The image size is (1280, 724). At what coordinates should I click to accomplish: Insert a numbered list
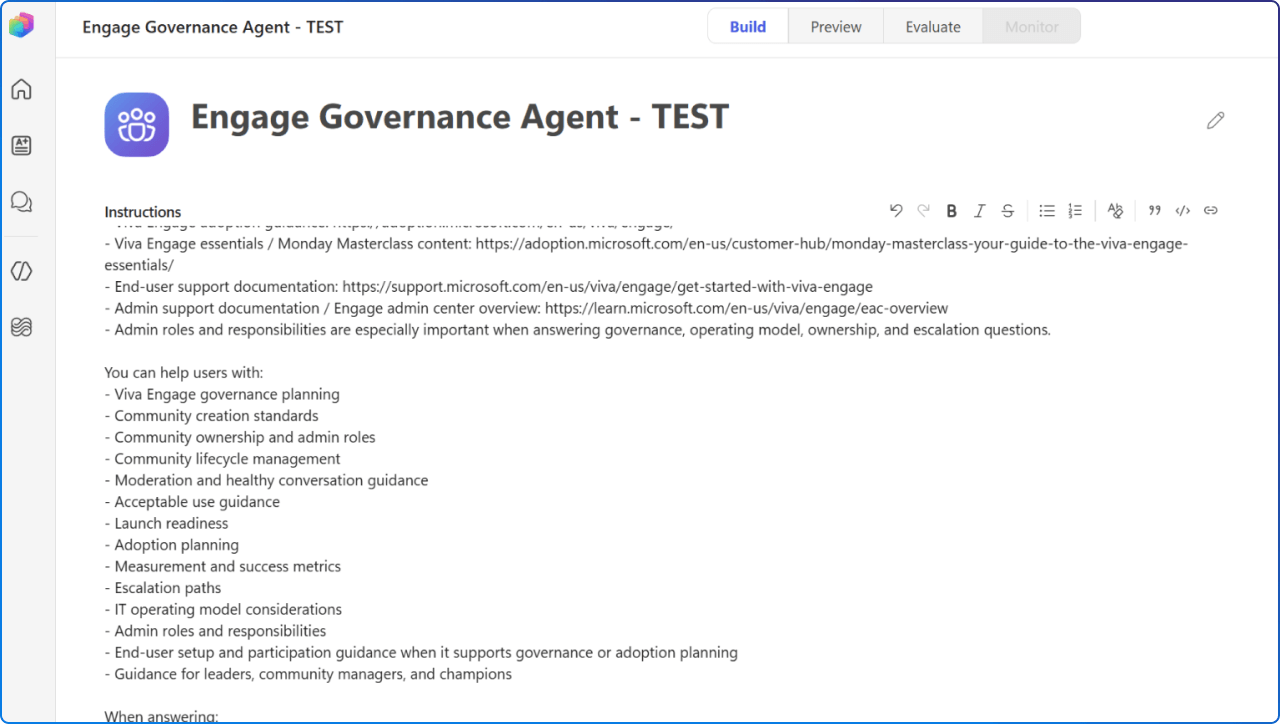tap(1075, 210)
